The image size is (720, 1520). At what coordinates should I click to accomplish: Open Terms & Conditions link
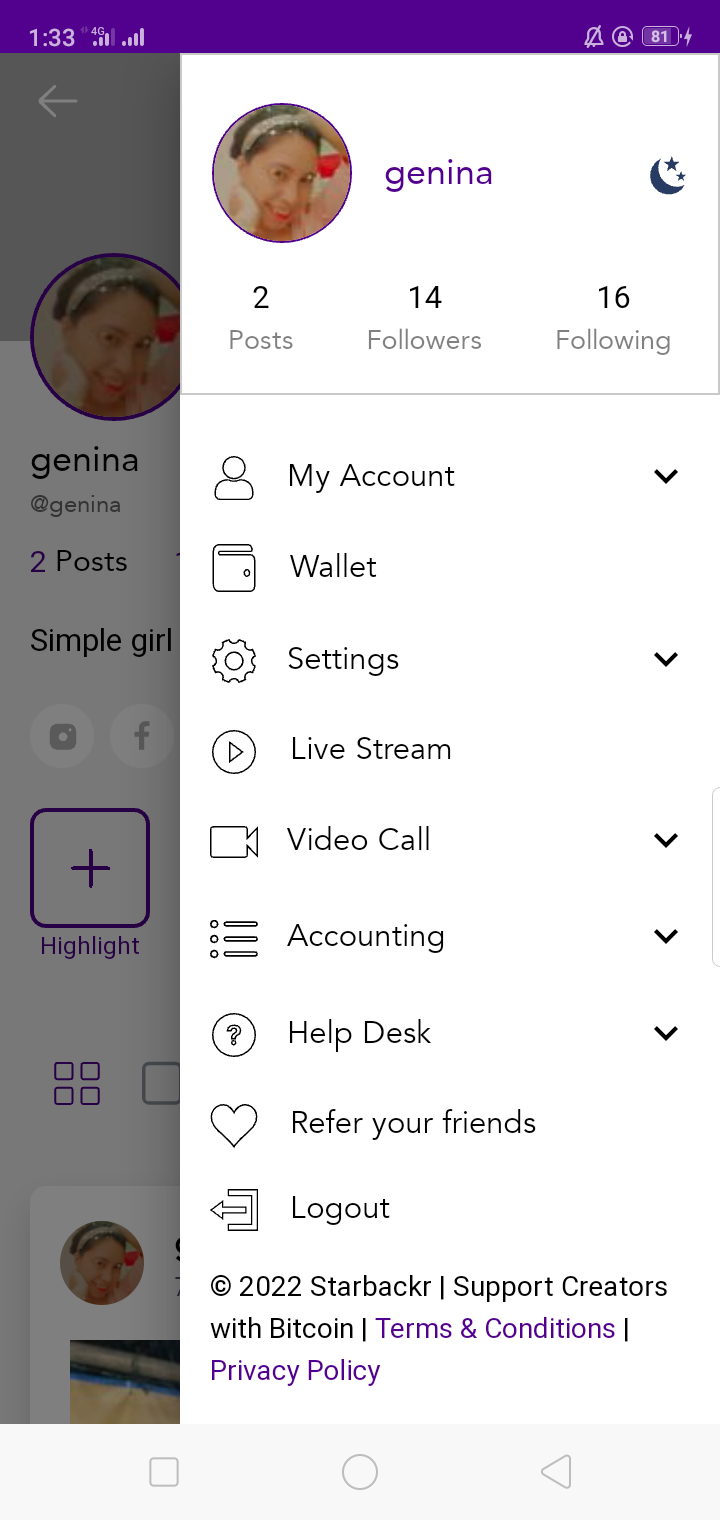click(495, 1328)
